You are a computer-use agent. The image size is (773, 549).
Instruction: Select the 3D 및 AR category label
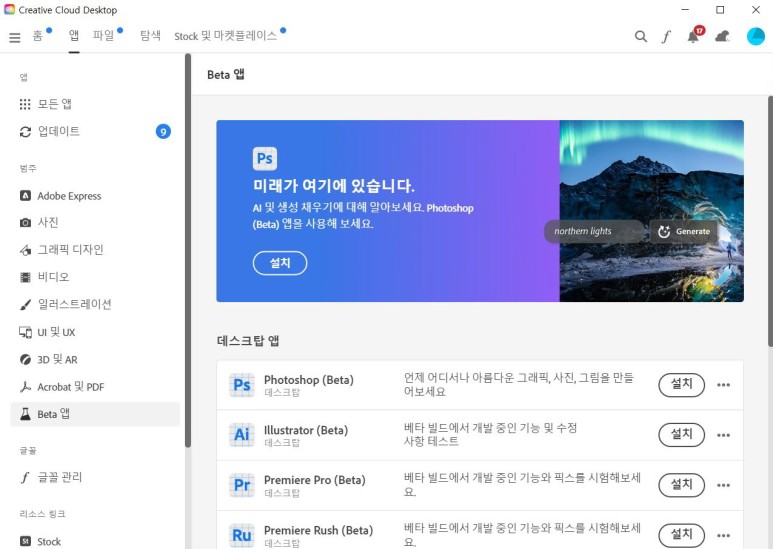pos(57,360)
